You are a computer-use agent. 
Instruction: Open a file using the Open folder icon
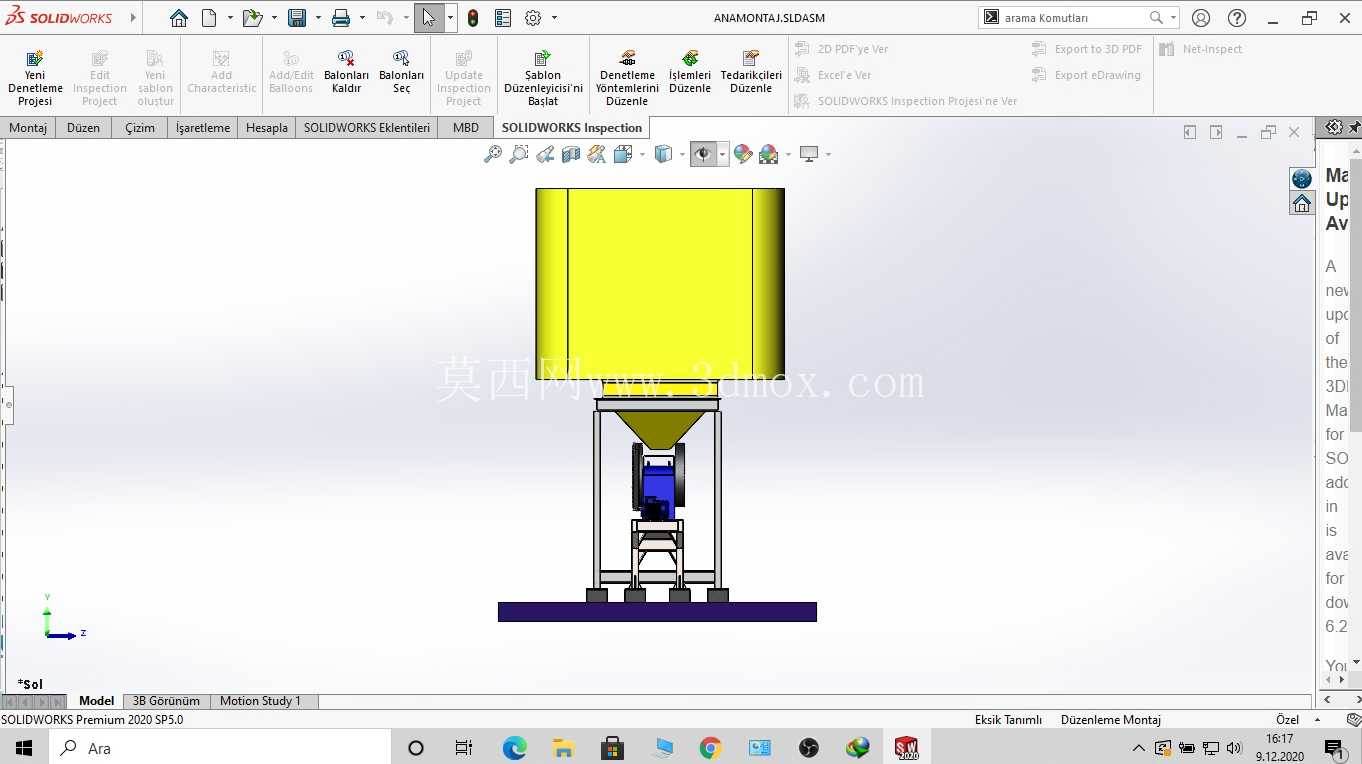(252, 18)
